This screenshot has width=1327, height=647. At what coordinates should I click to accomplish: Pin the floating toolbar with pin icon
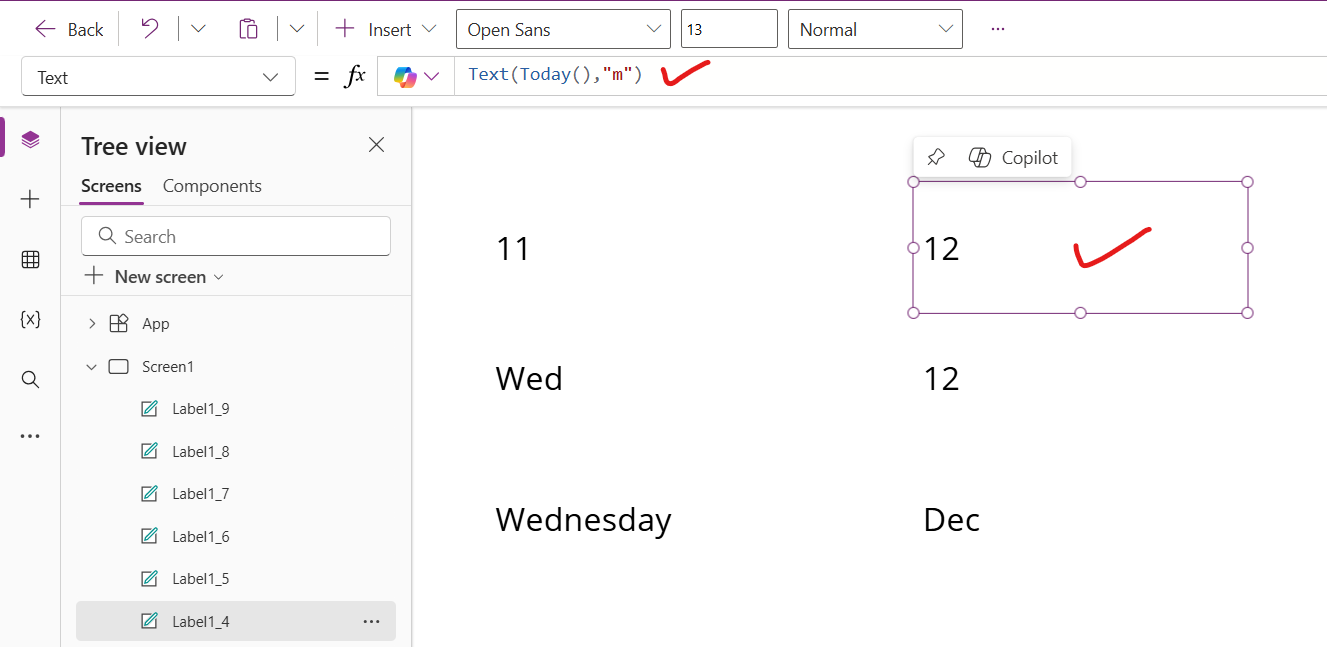tap(936, 157)
